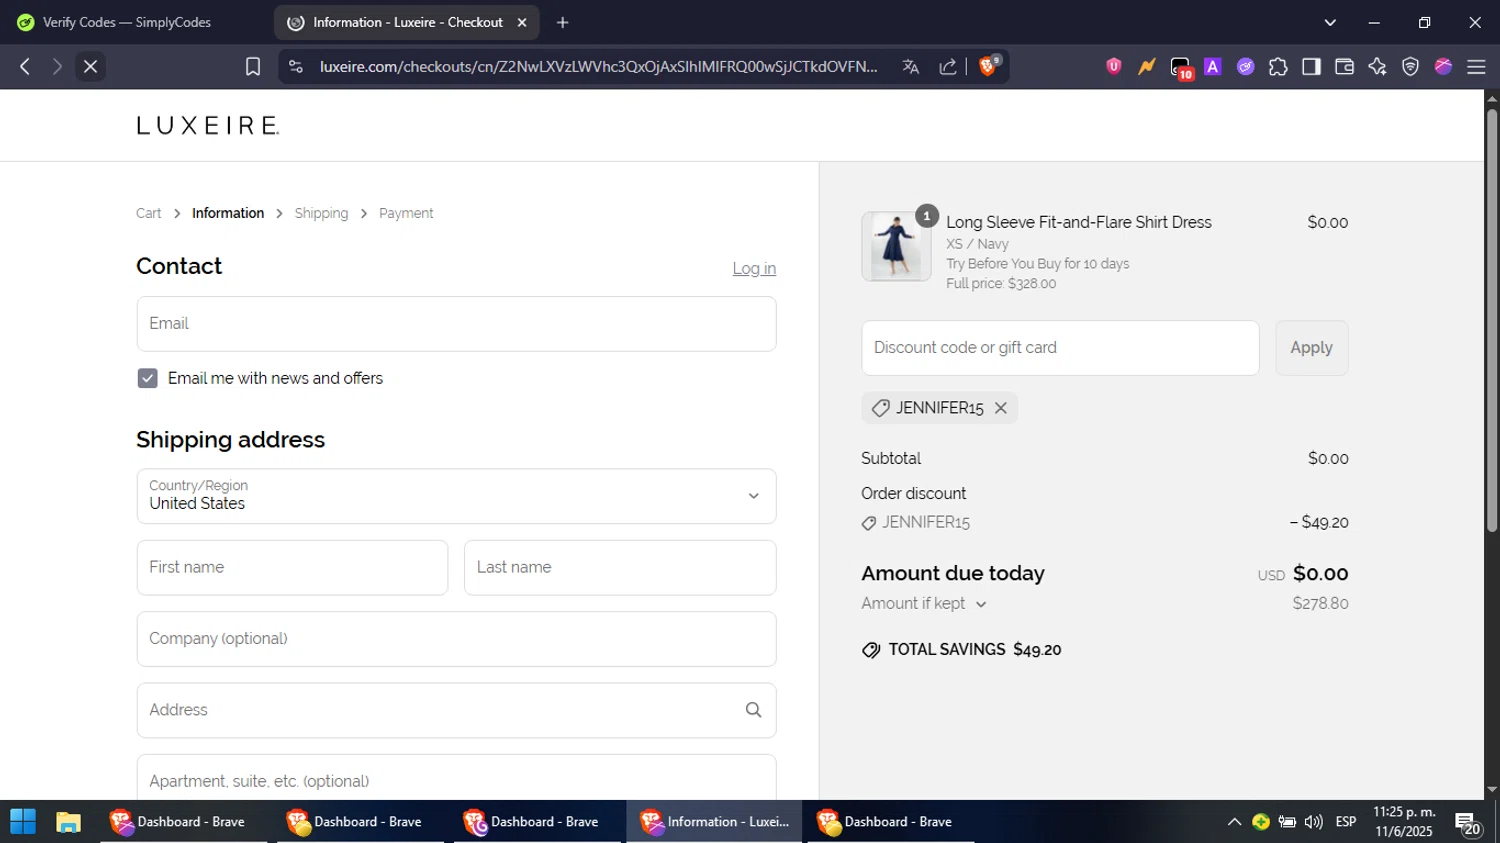Image resolution: width=1500 pixels, height=843 pixels.
Task: Open Windows Start menu
Action: click(x=22, y=822)
